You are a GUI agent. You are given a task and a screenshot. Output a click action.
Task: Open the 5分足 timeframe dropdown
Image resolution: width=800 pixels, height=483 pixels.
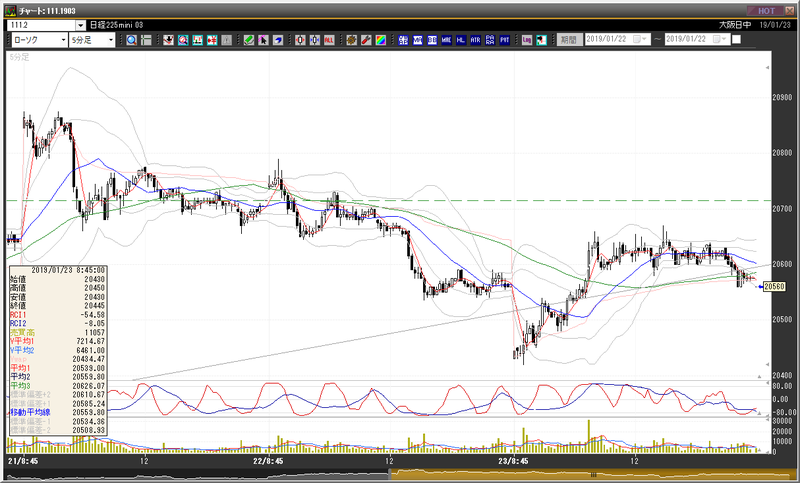[x=92, y=40]
